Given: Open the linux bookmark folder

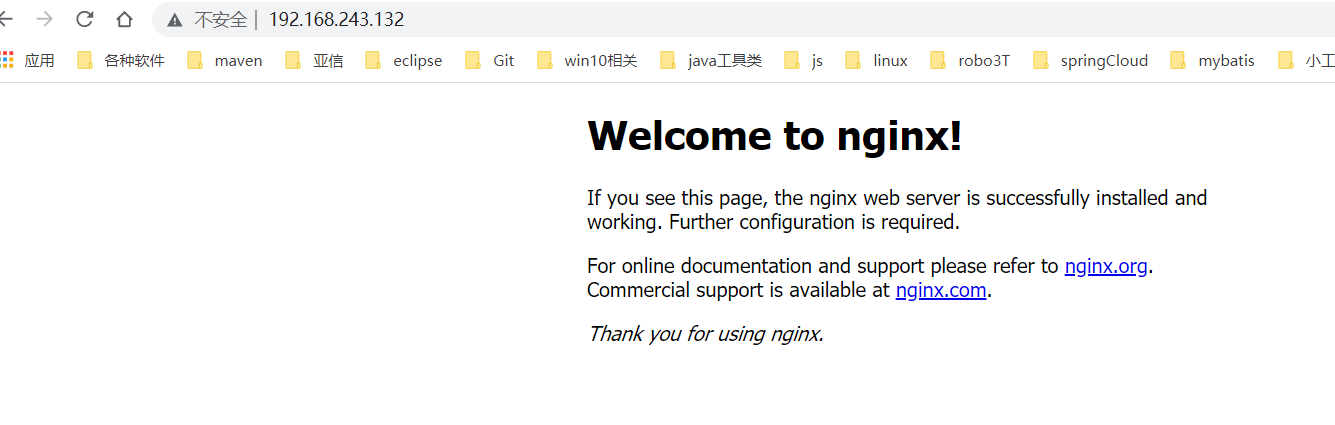Looking at the screenshot, I should pyautogui.click(x=877, y=60).
